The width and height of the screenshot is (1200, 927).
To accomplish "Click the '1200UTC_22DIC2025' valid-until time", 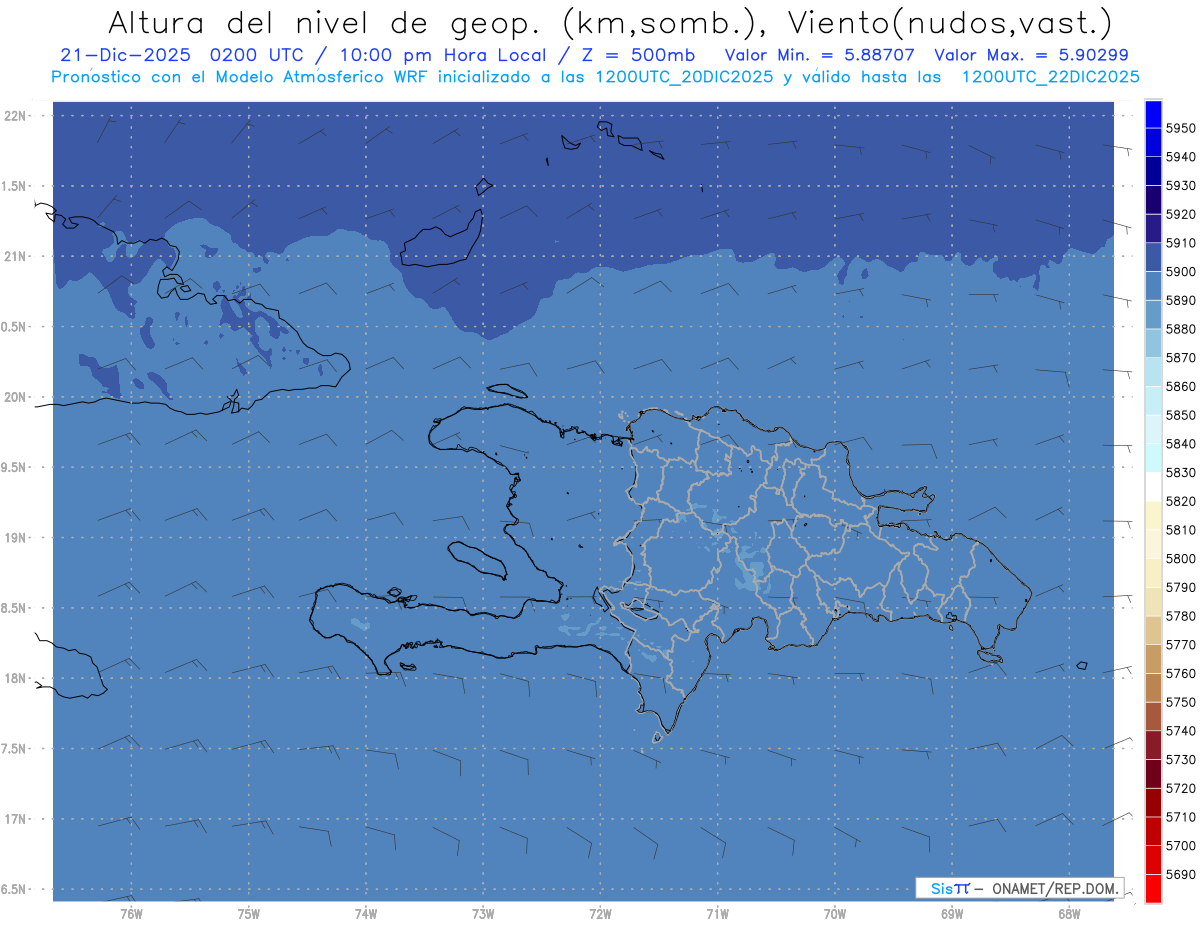I will coord(1050,77).
